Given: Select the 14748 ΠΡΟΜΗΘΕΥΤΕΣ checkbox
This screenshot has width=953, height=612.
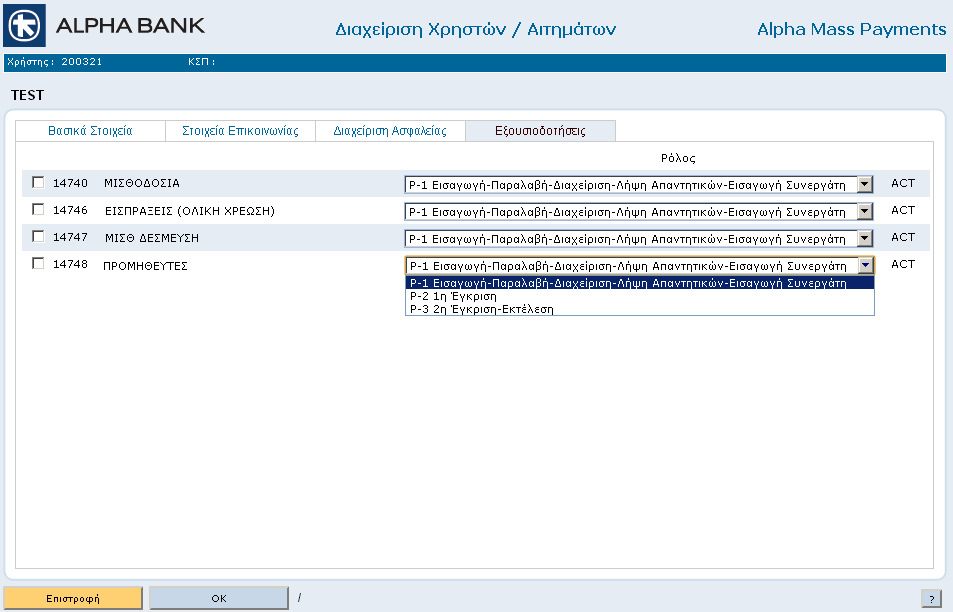Looking at the screenshot, I should tap(38, 263).
